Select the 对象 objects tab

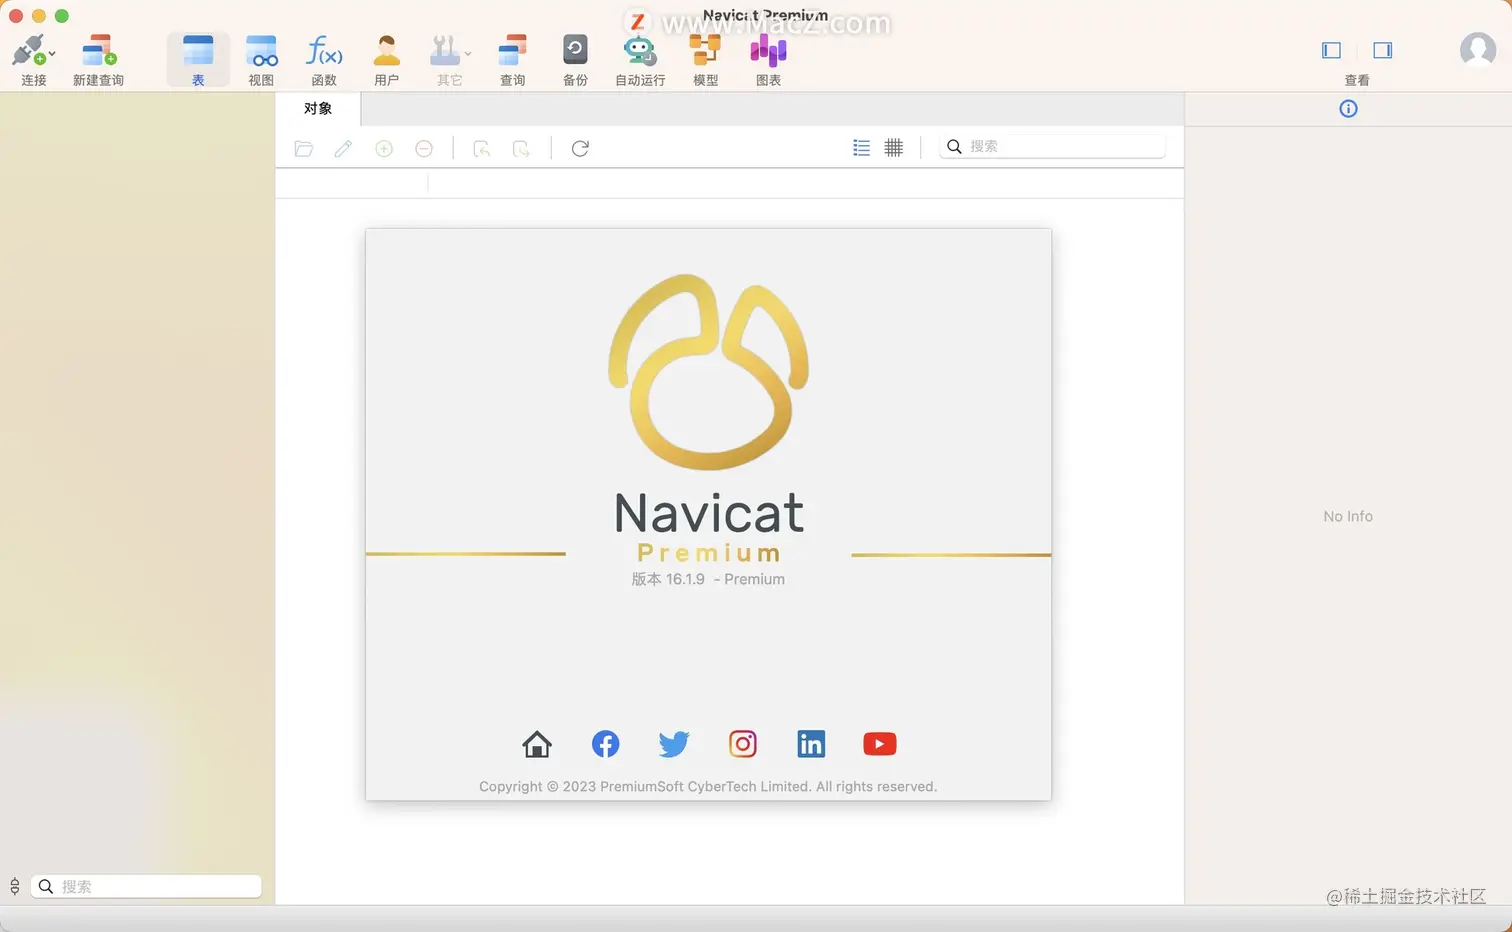click(318, 108)
